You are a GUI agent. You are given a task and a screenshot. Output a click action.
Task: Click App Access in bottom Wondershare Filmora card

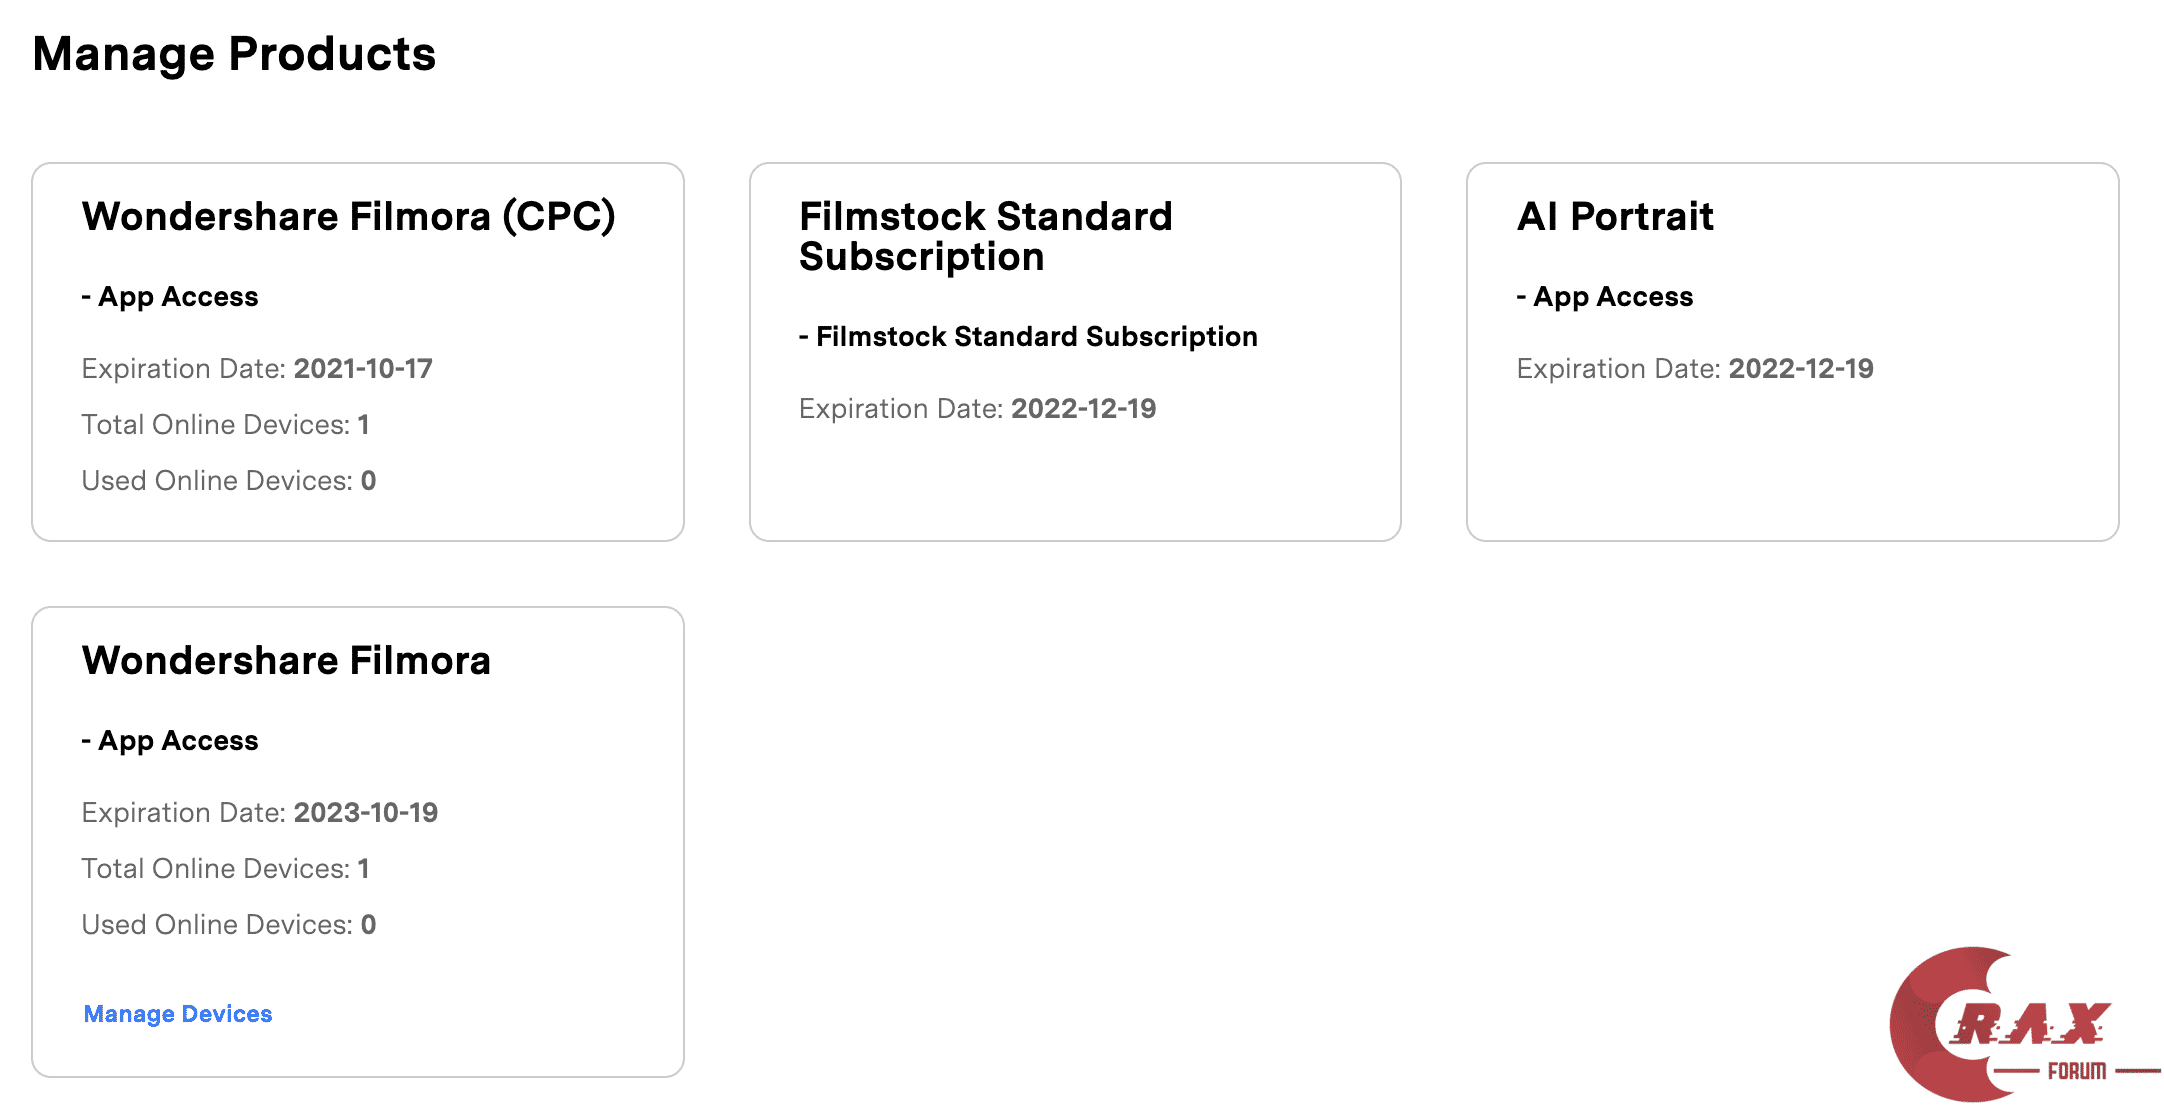tap(170, 741)
